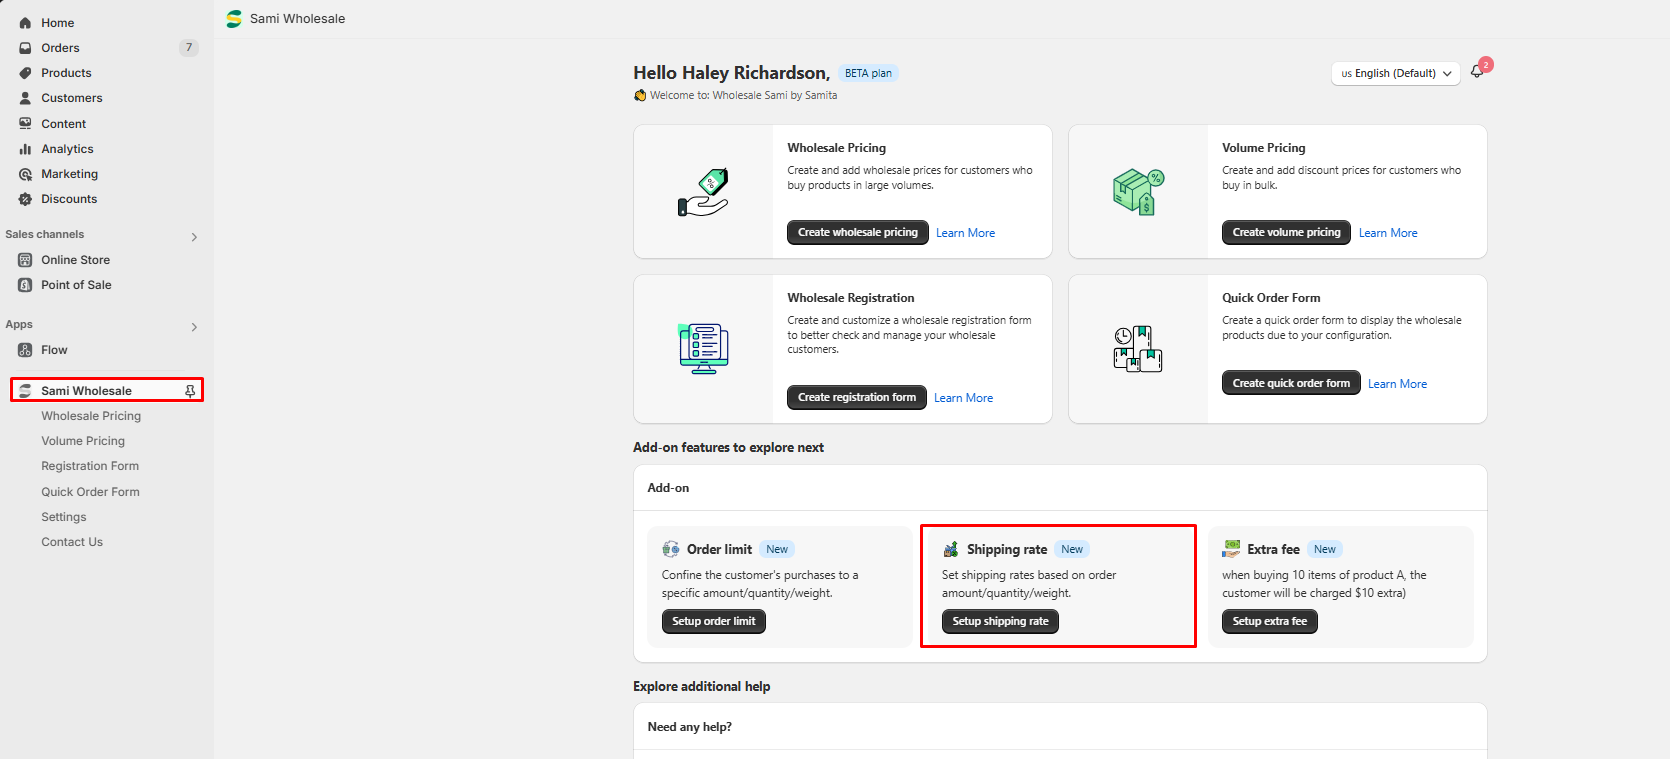Click the Products tag icon in sidebar
The width and height of the screenshot is (1670, 759).
[26, 73]
